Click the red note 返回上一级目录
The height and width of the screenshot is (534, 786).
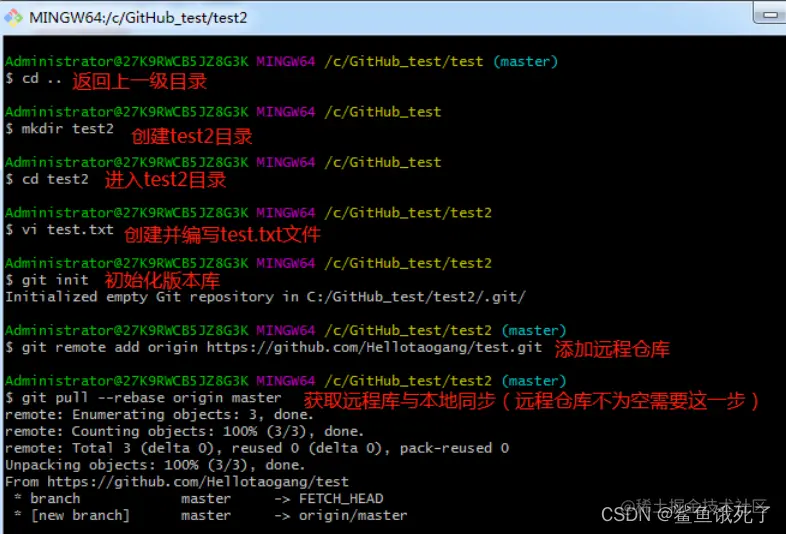139,81
